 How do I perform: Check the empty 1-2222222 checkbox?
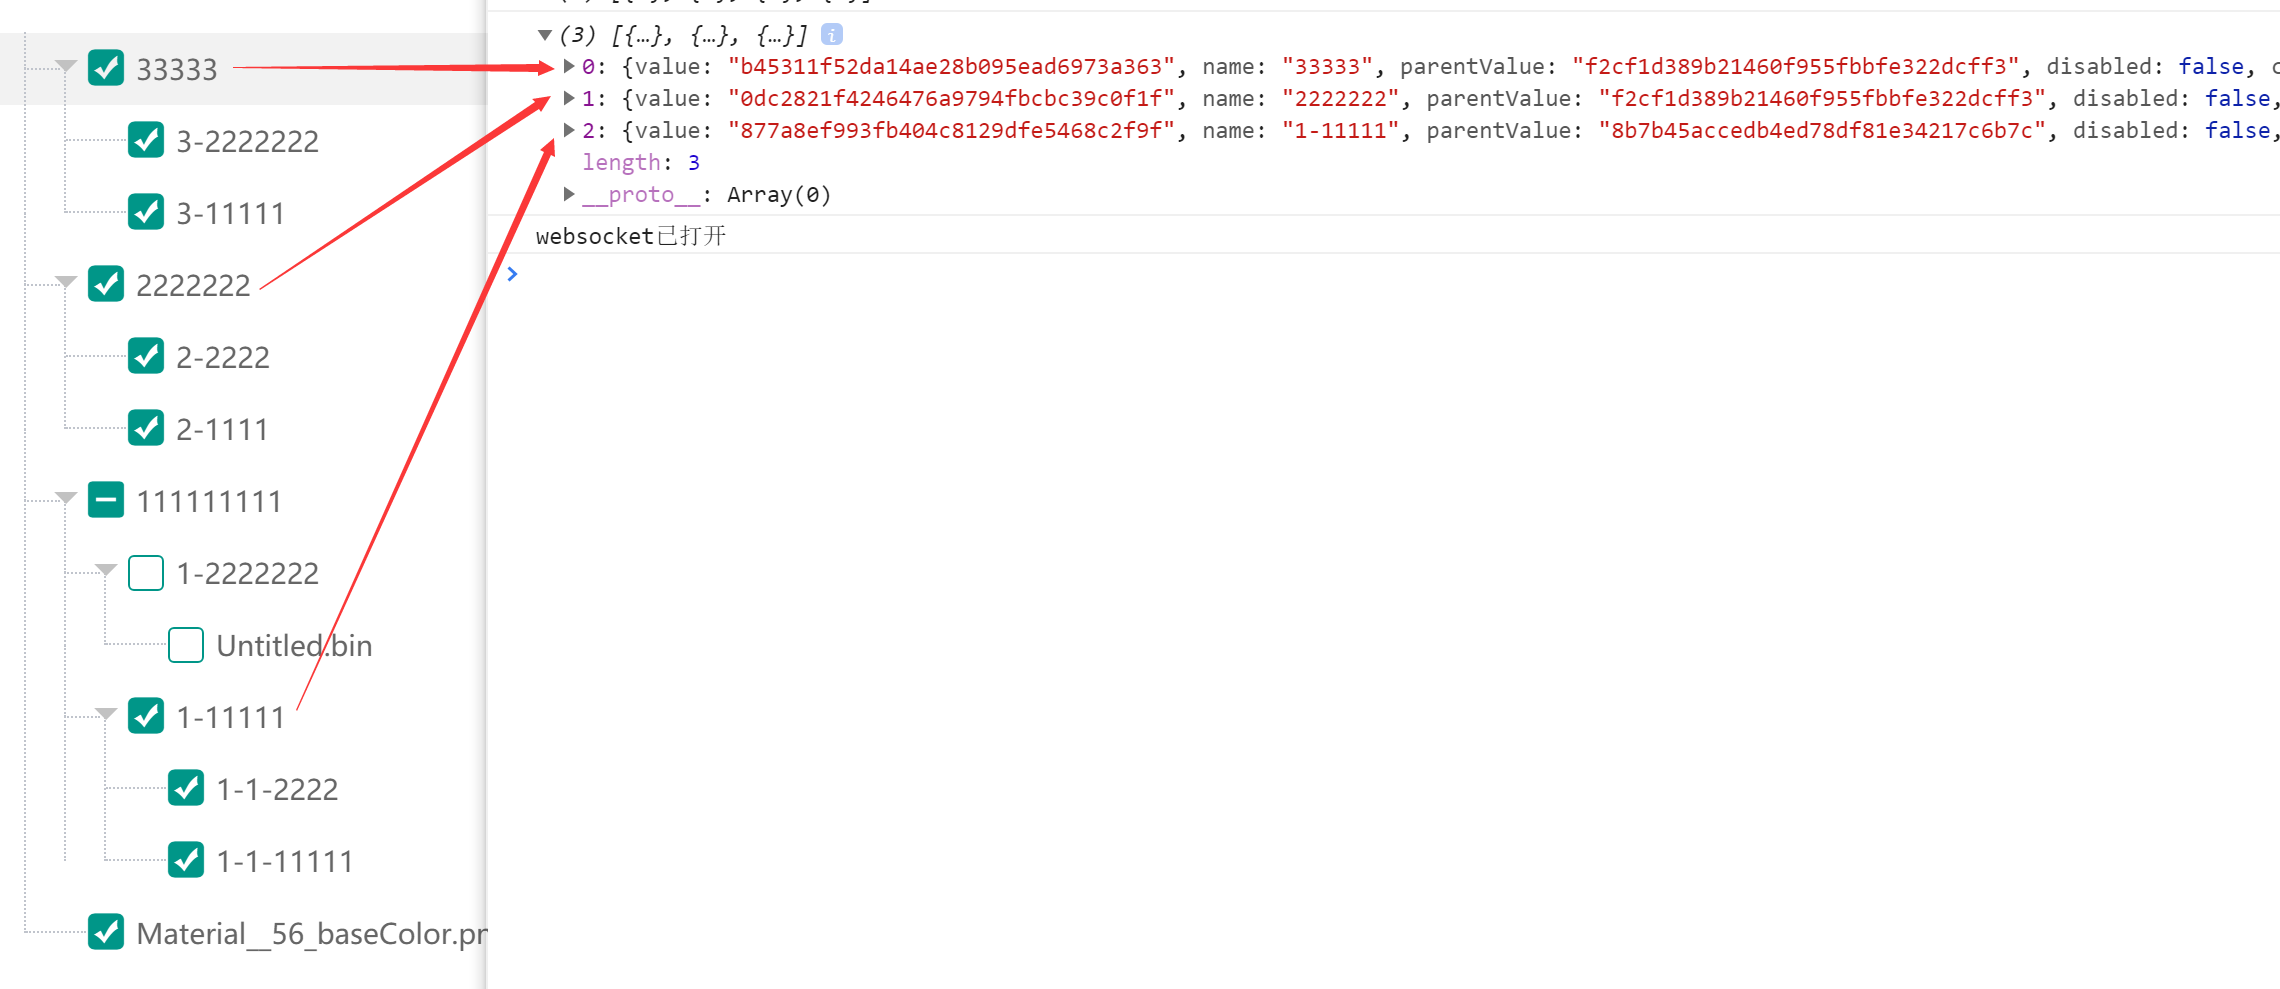(146, 572)
